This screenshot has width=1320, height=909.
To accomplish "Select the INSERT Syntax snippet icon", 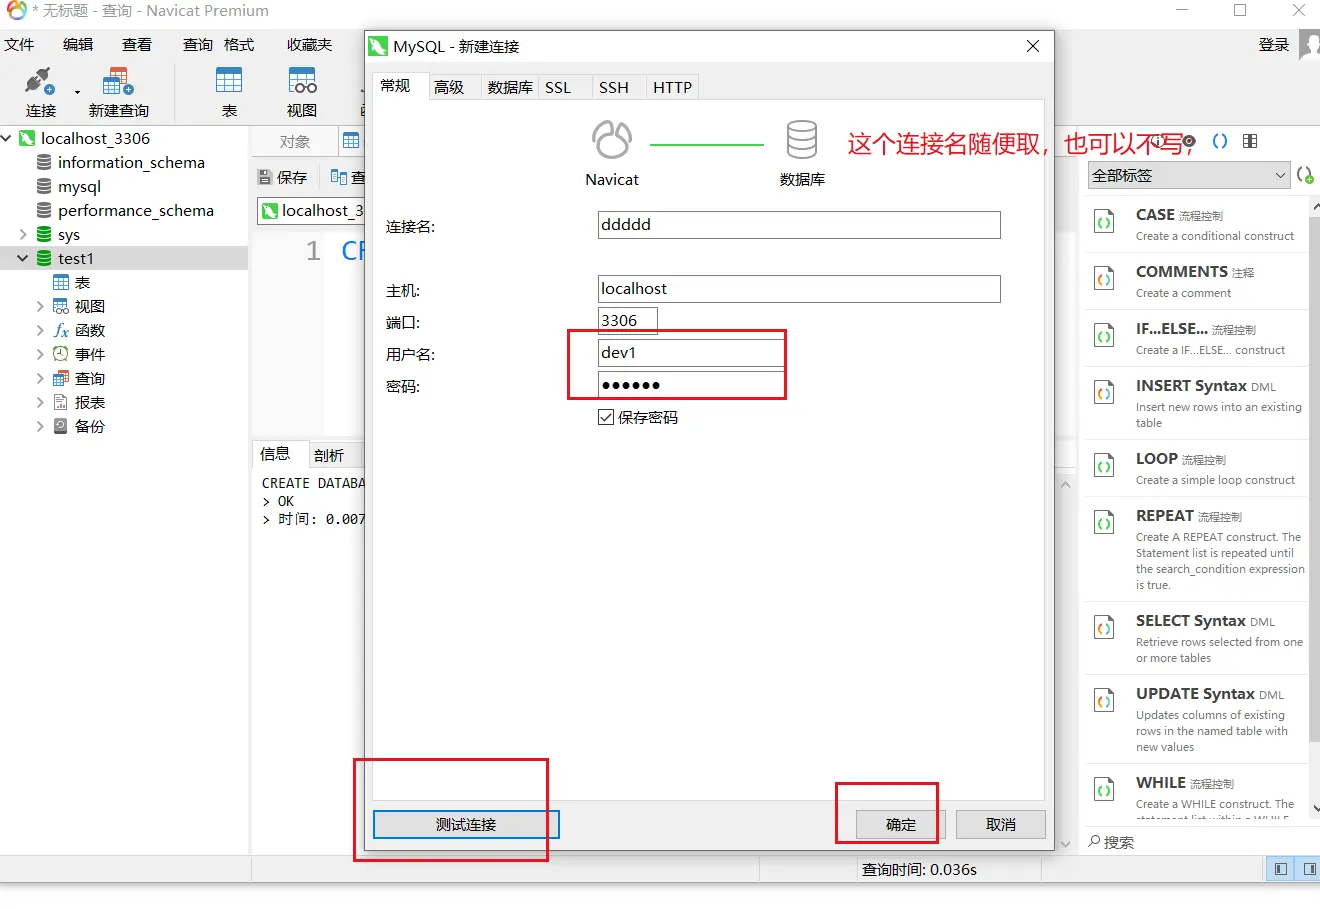I will tap(1104, 394).
